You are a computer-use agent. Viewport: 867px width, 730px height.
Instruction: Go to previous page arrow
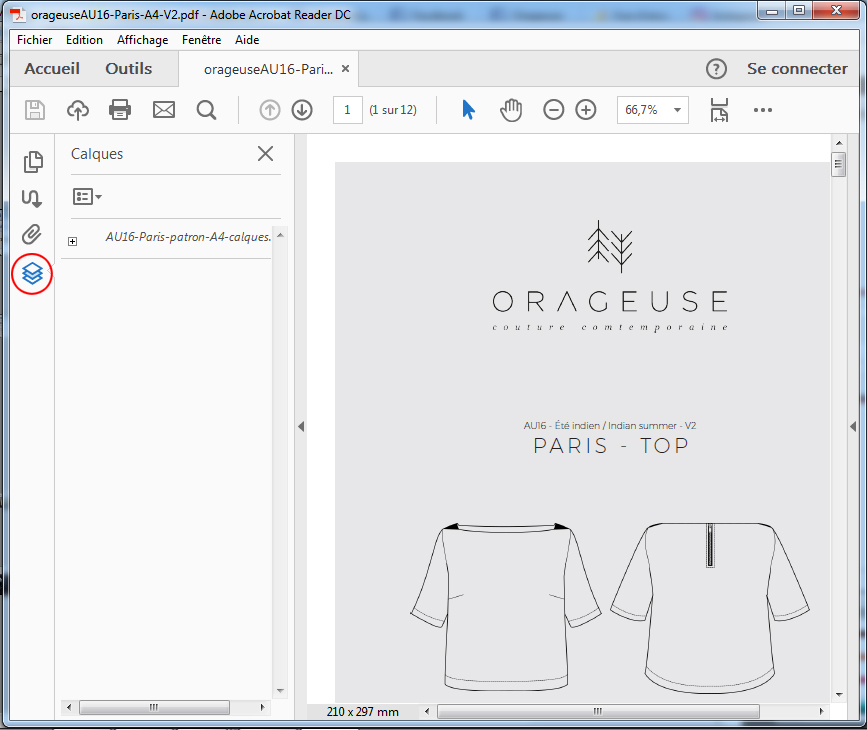270,110
